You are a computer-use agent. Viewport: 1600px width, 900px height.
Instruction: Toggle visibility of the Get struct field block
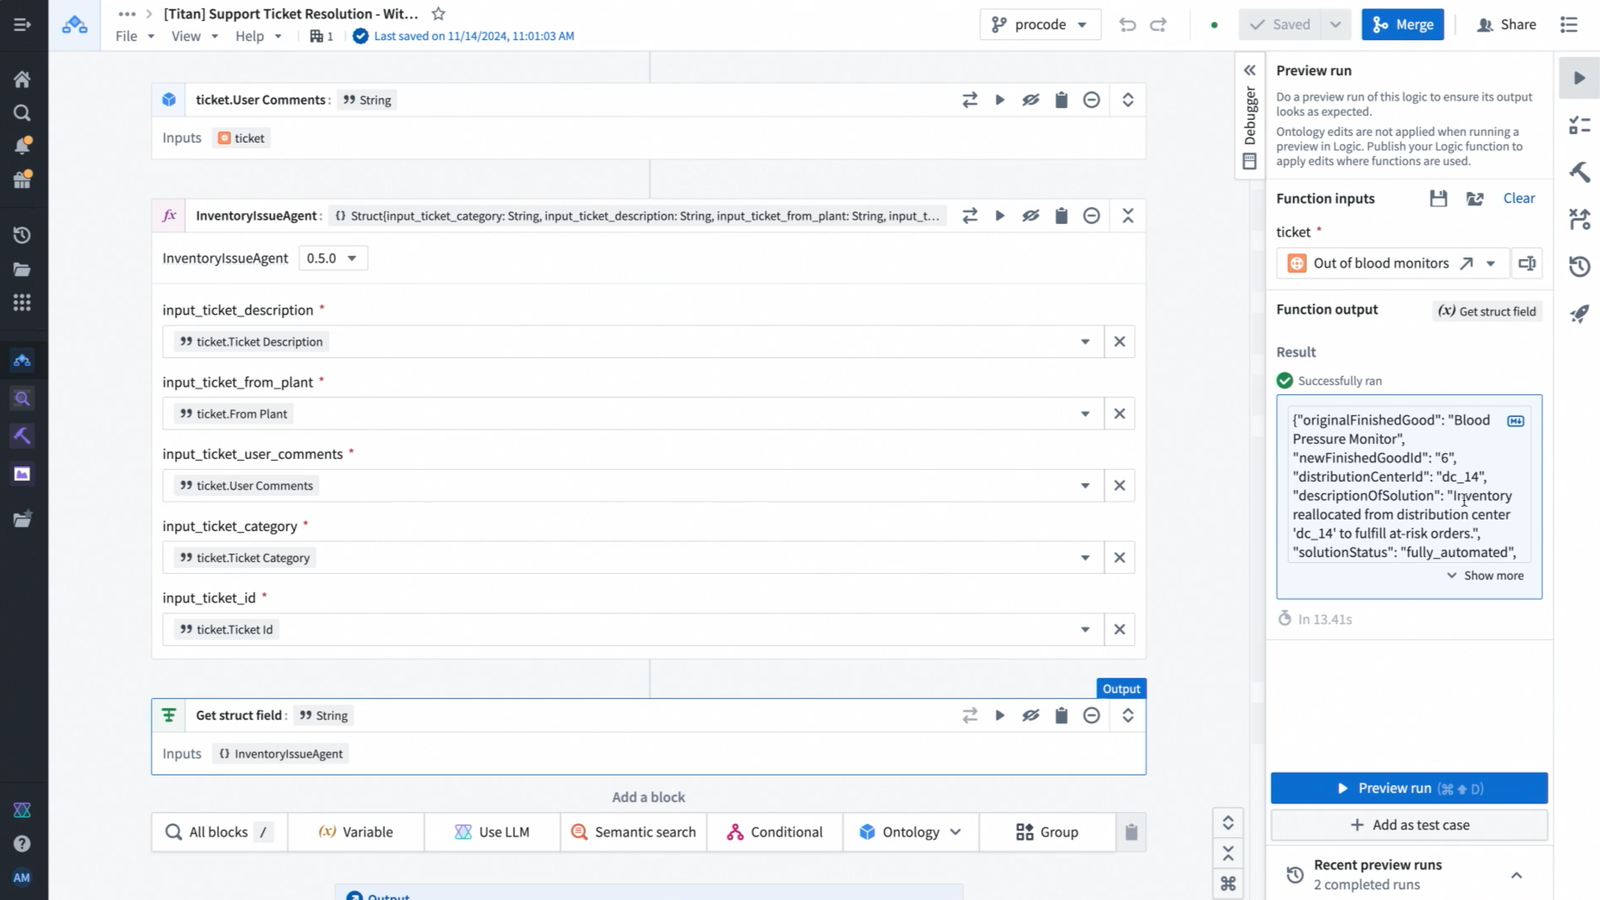pyautogui.click(x=1030, y=716)
